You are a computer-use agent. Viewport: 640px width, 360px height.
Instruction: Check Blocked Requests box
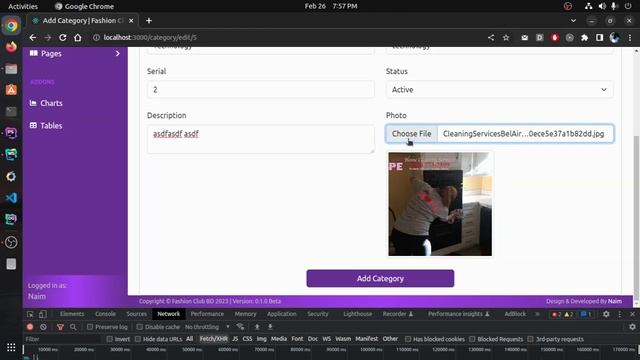472,339
